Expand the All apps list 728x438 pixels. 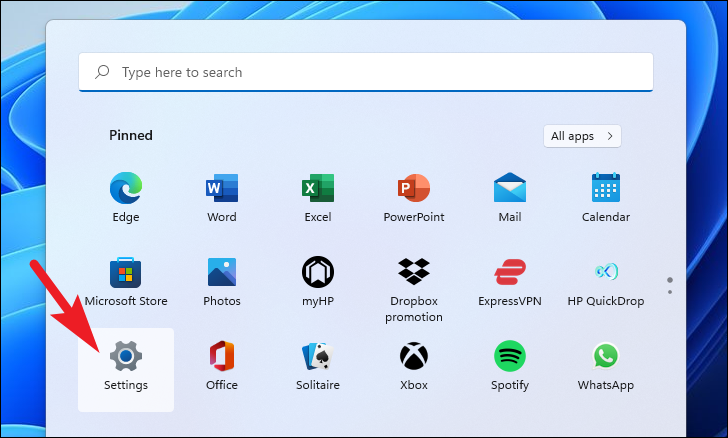(582, 135)
